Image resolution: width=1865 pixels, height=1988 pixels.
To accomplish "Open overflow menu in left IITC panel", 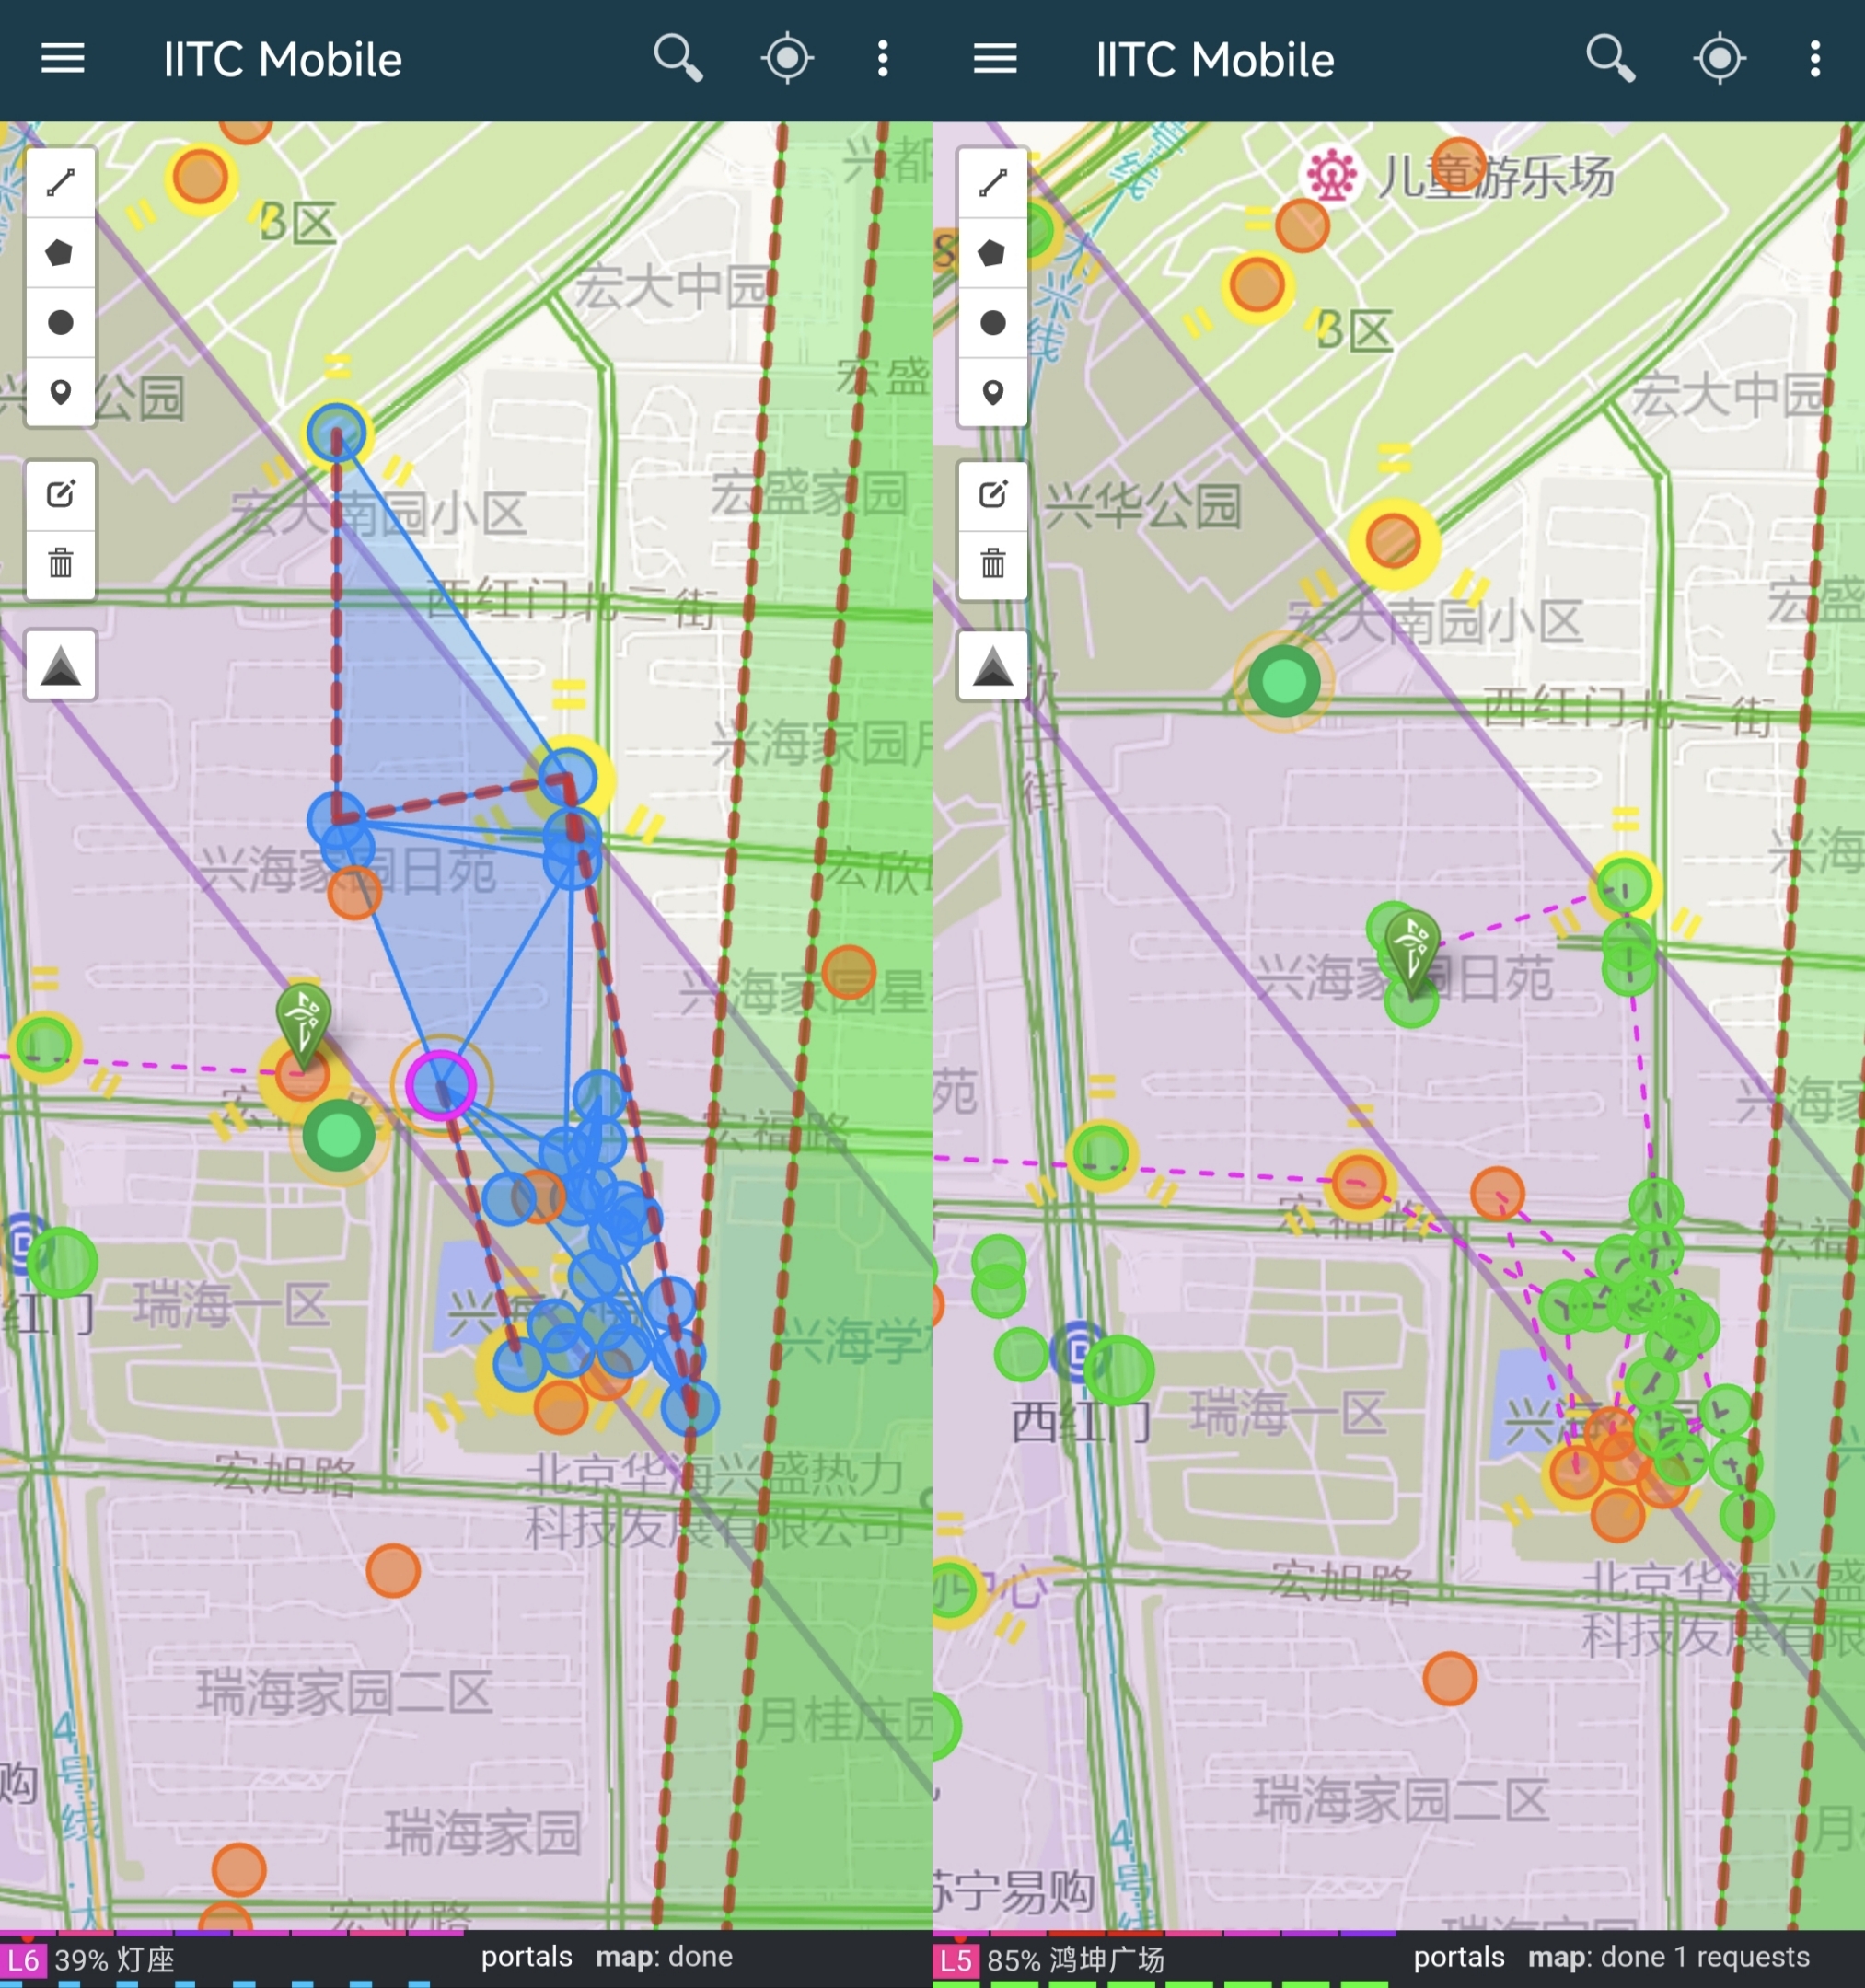I will point(882,59).
